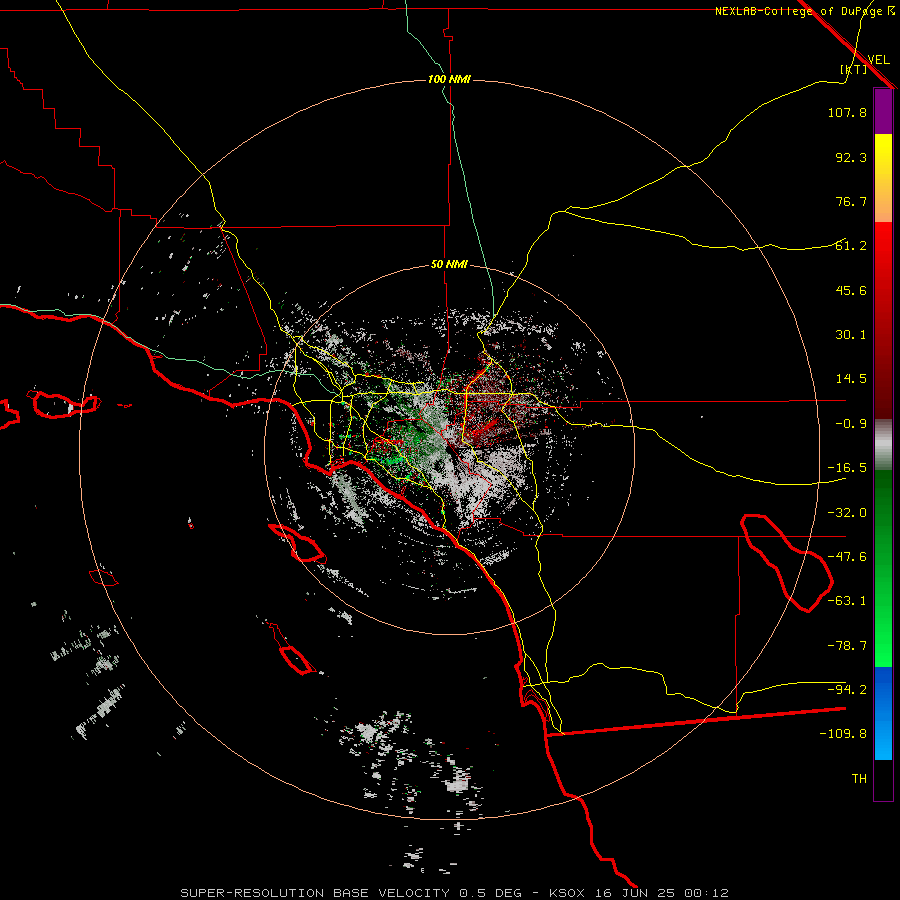This screenshot has width=900, height=900.
Task: Select the -0.9 scale value
Action: (x=851, y=424)
